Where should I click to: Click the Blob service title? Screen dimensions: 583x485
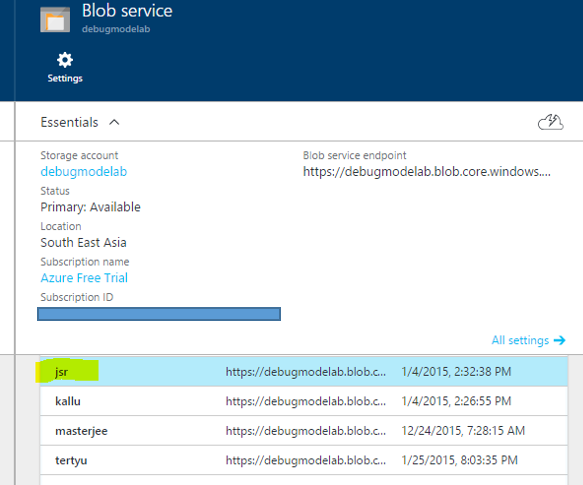click(127, 11)
